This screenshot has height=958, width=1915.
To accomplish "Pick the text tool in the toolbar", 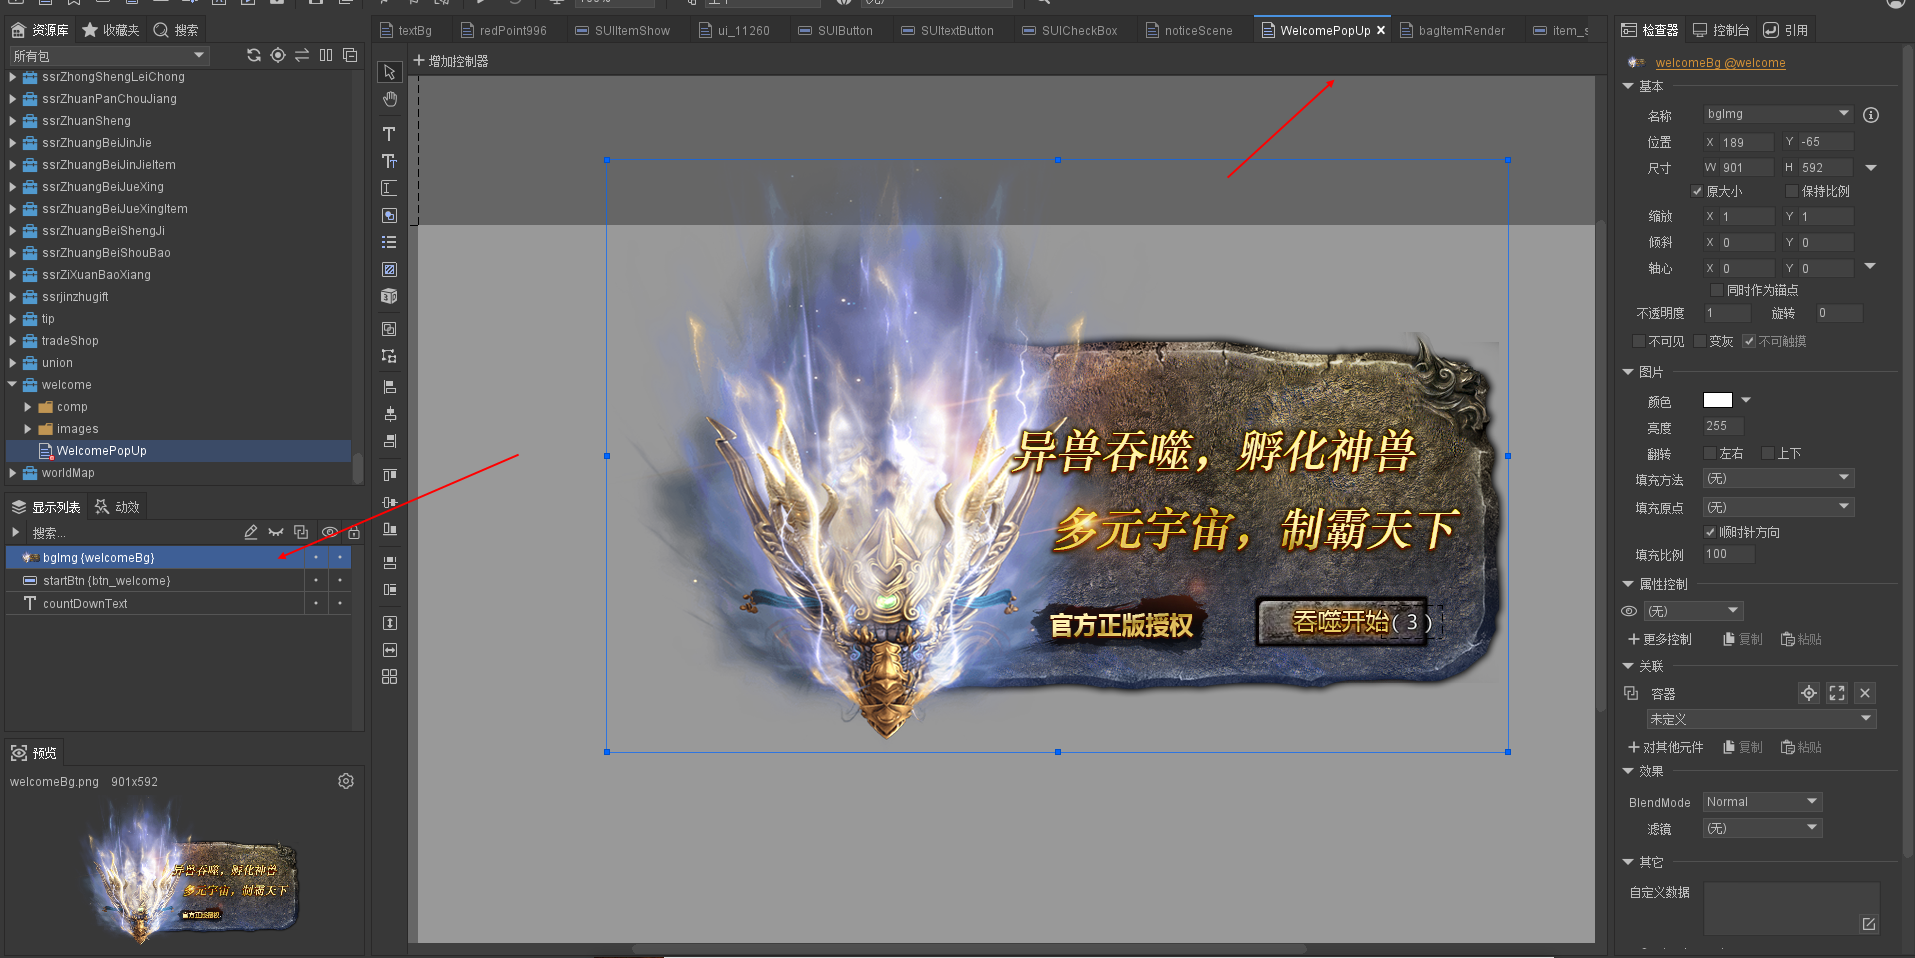I will [x=389, y=134].
